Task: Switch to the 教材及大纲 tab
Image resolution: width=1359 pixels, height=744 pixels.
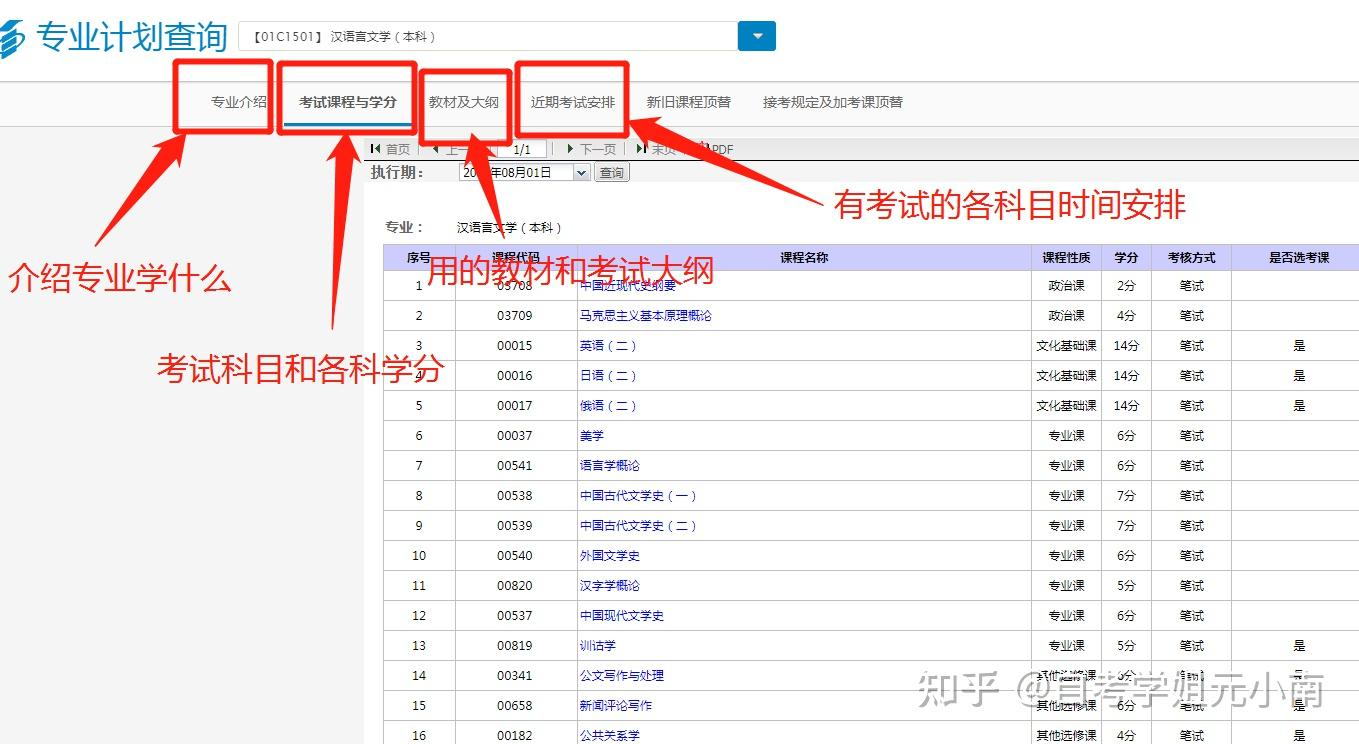Action: (x=463, y=102)
